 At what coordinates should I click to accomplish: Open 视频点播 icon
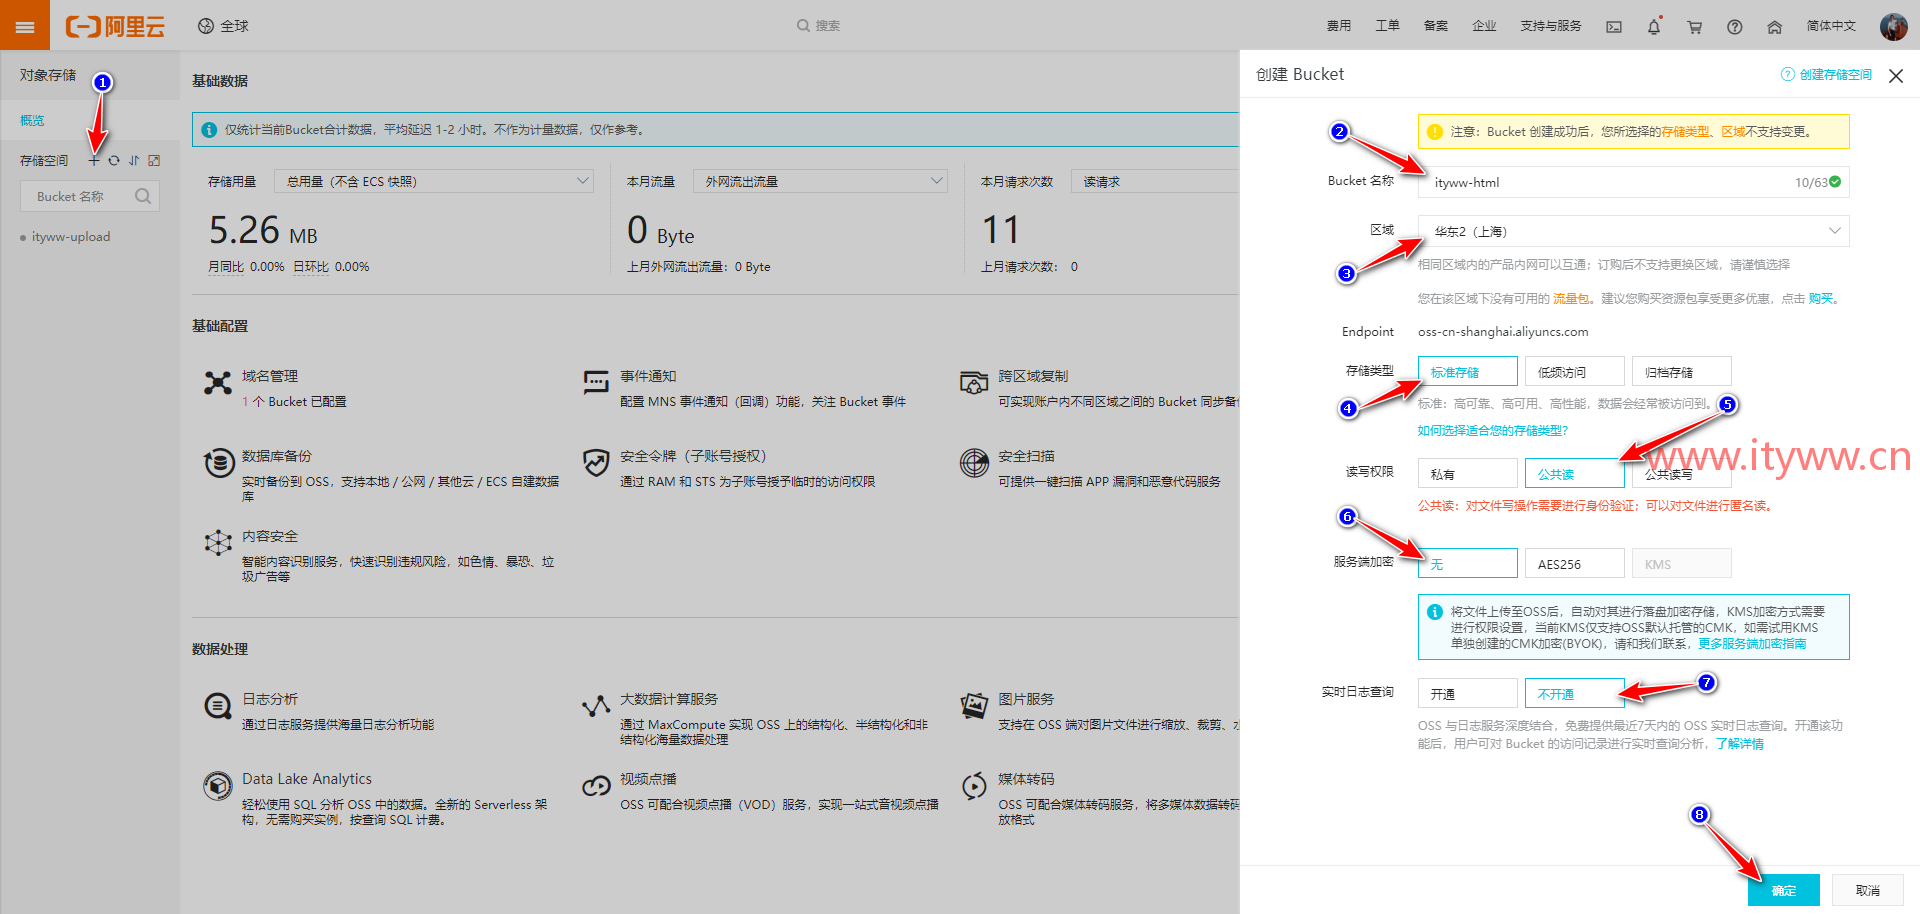click(x=596, y=786)
